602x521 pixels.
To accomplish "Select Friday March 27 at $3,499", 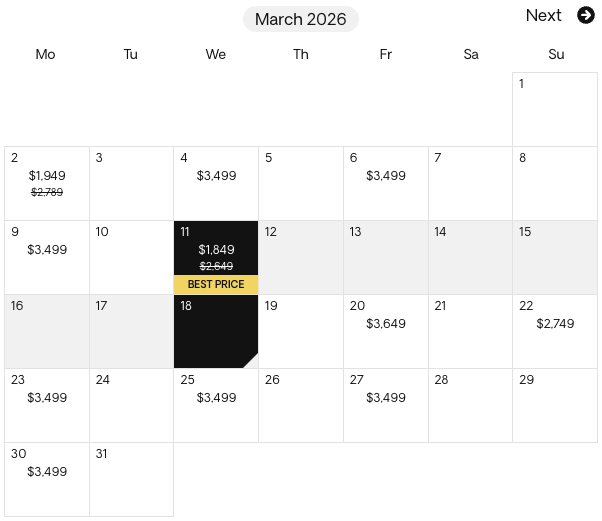I will [x=386, y=406].
